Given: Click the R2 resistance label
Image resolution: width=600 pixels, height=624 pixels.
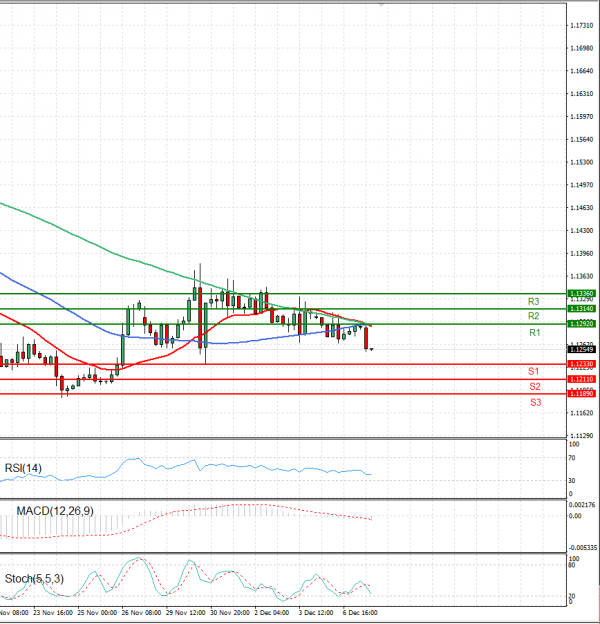Looking at the screenshot, I should click(533, 316).
